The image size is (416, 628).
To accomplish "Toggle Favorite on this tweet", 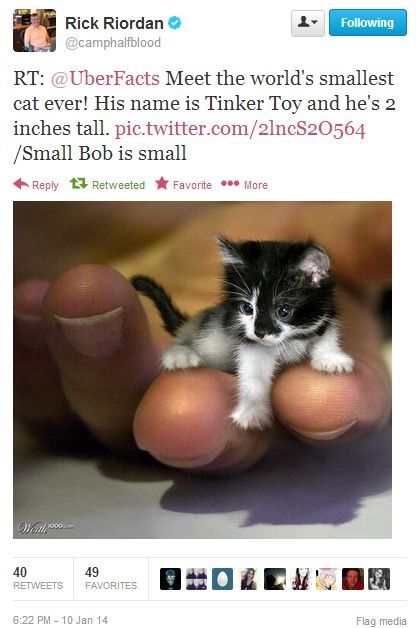I will [x=183, y=184].
